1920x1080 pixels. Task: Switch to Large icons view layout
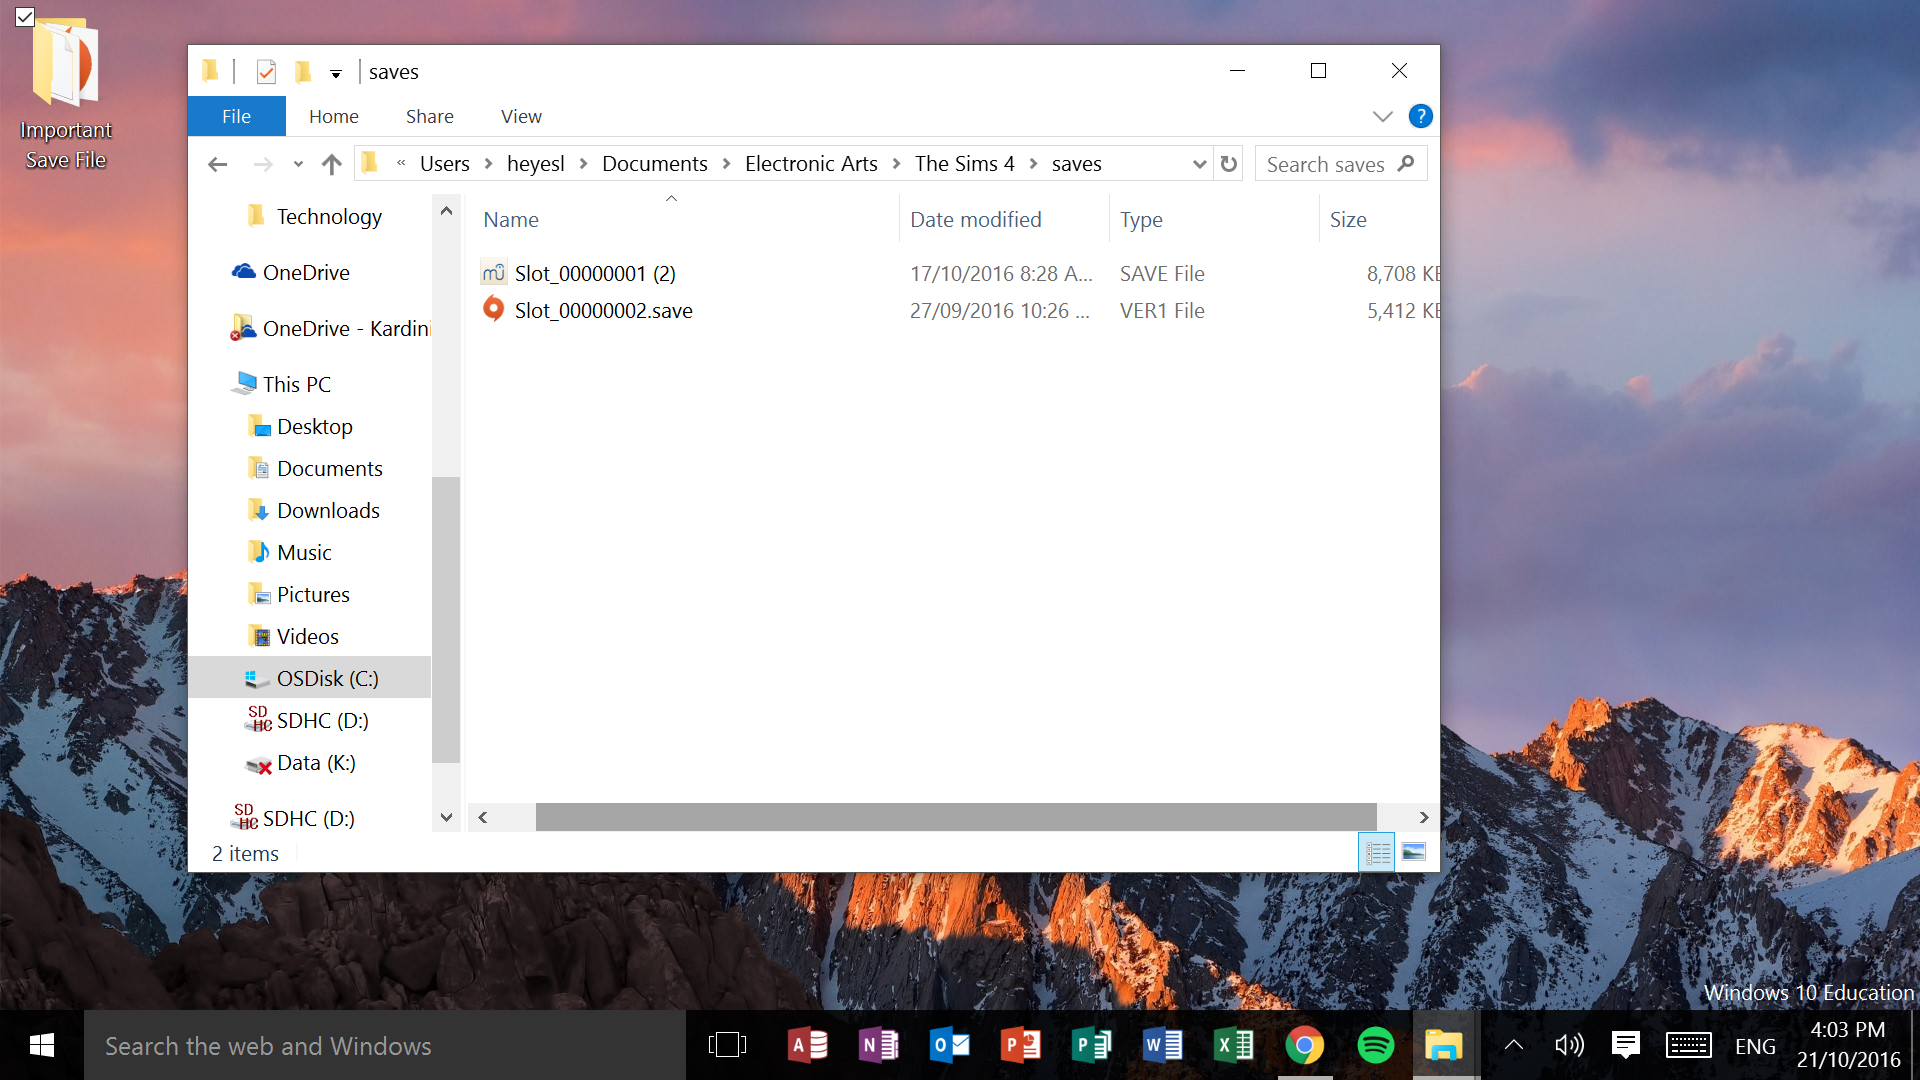[x=1413, y=852]
